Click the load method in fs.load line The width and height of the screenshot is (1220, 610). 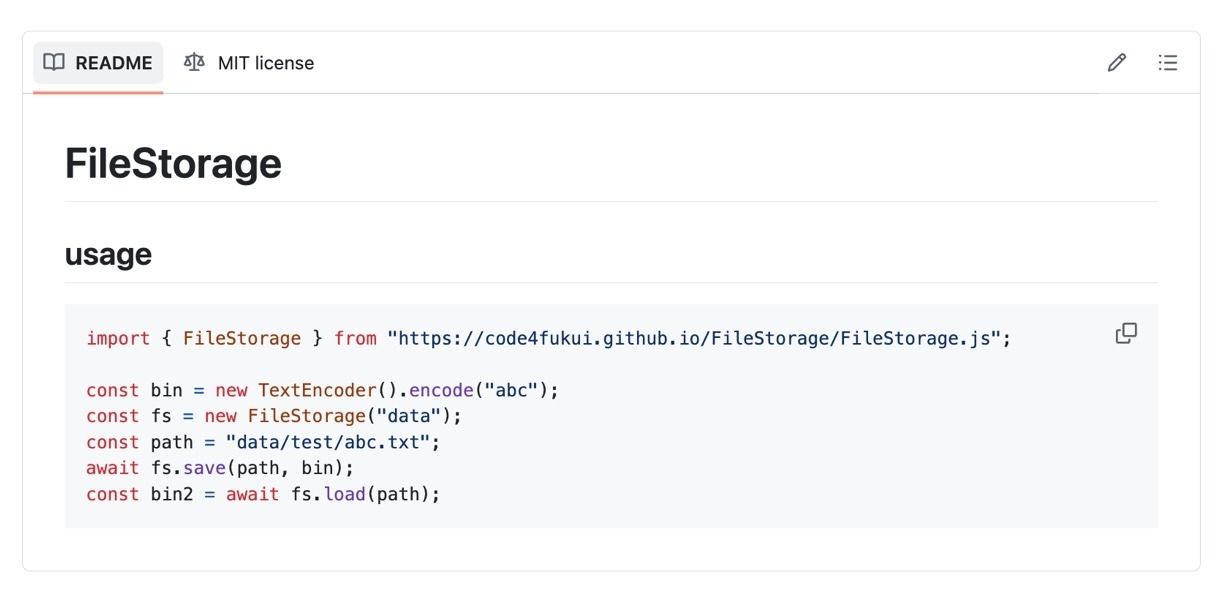344,494
